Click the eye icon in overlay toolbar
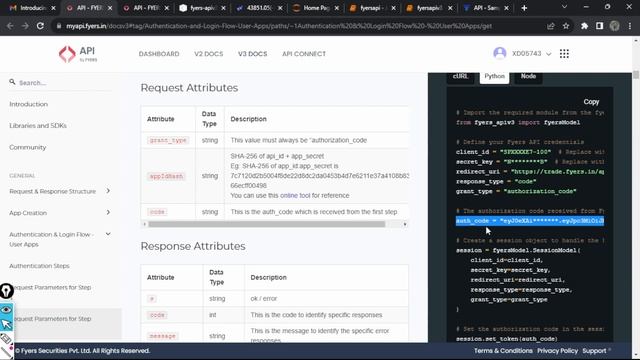This screenshot has width=640, height=360. point(6,310)
